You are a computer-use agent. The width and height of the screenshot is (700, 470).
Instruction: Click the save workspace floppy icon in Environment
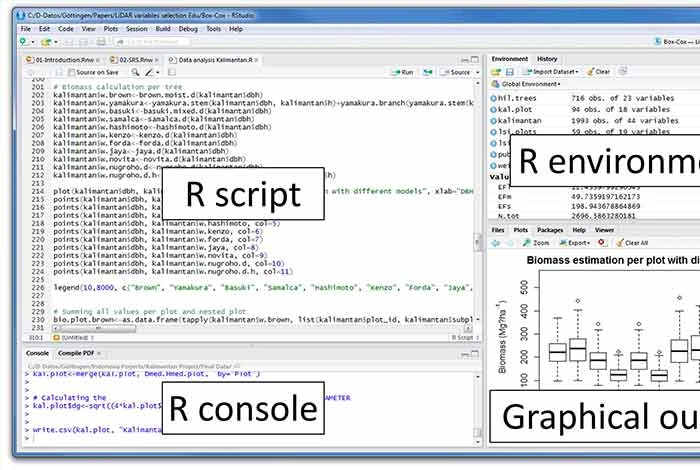pyautogui.click(x=509, y=72)
